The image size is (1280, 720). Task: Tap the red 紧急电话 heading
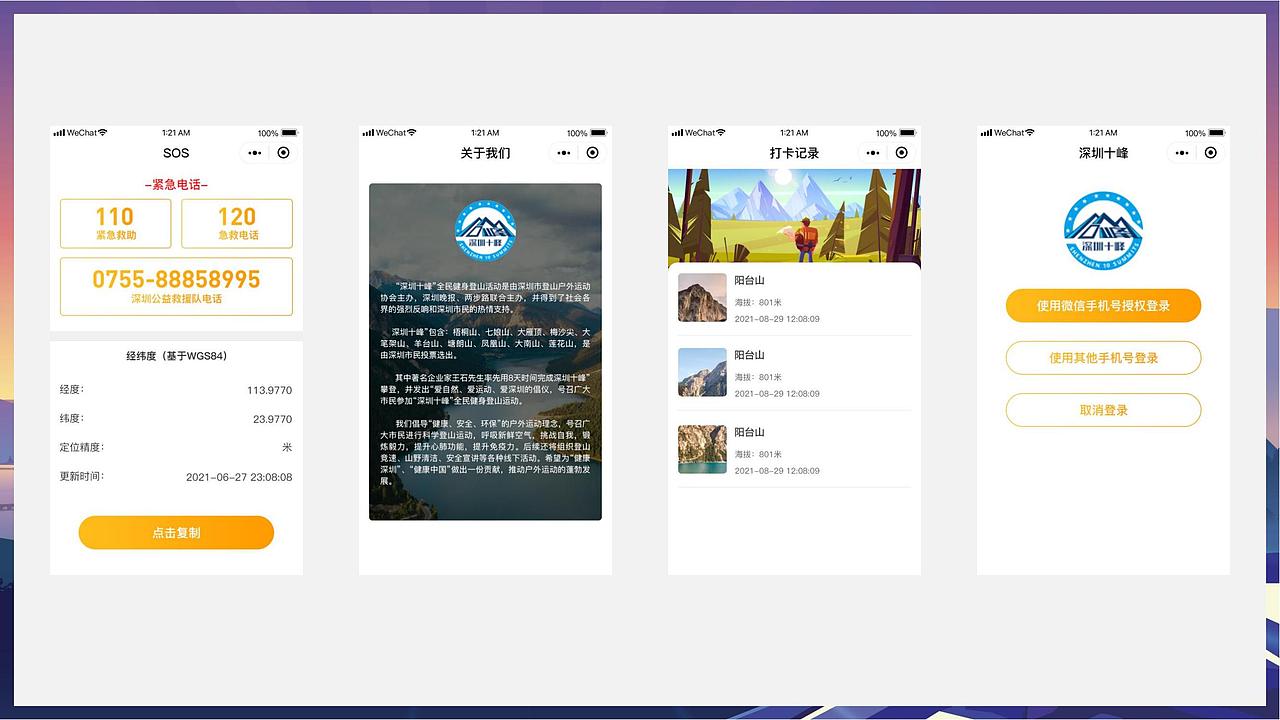coord(176,185)
